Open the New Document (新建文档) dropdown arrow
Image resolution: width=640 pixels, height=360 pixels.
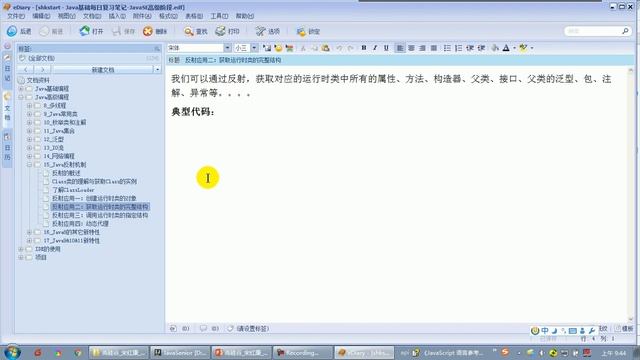tap(158, 69)
